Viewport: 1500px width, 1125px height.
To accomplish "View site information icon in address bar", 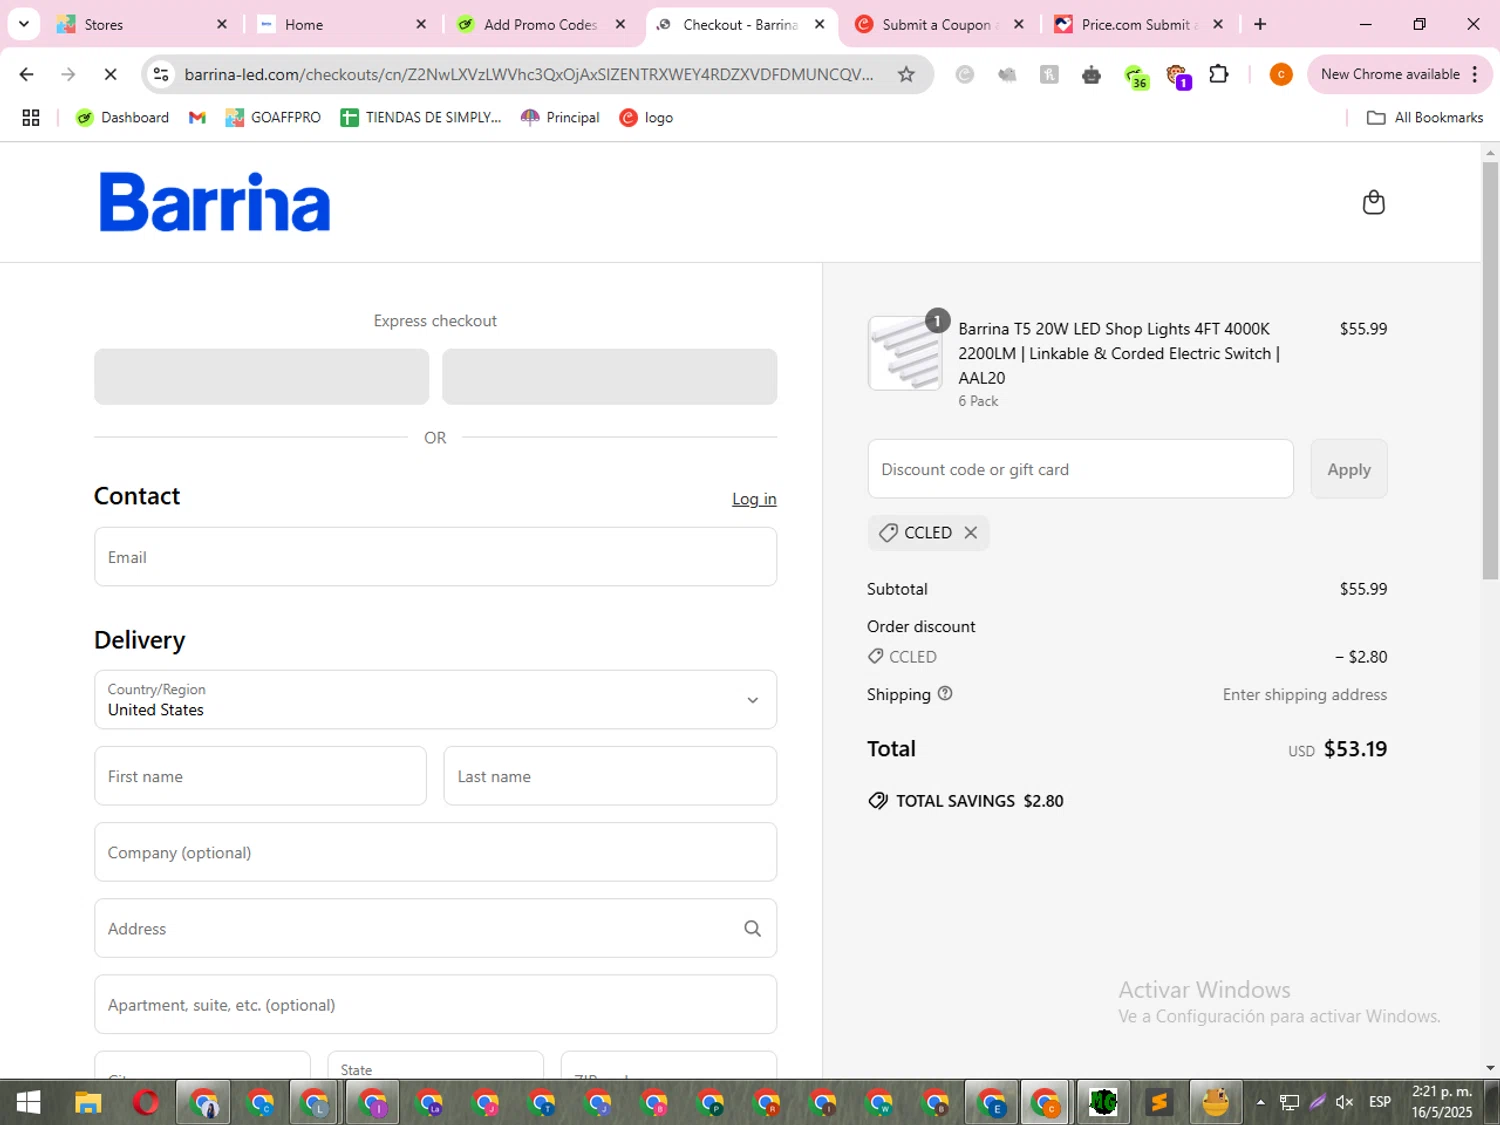I will pyautogui.click(x=161, y=74).
